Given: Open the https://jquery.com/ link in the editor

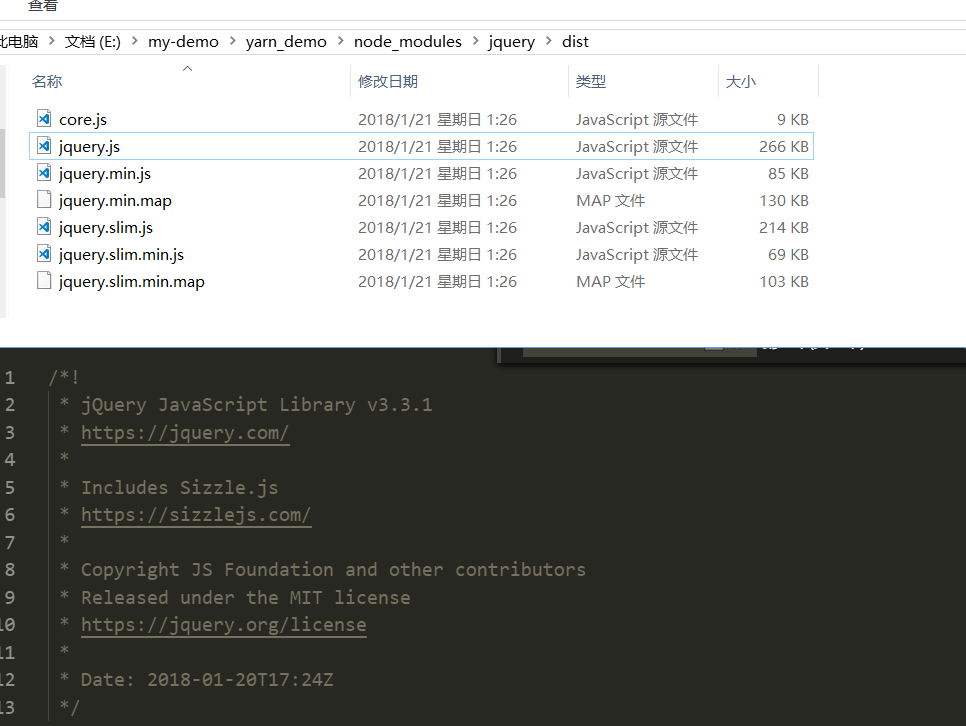Looking at the screenshot, I should [185, 433].
